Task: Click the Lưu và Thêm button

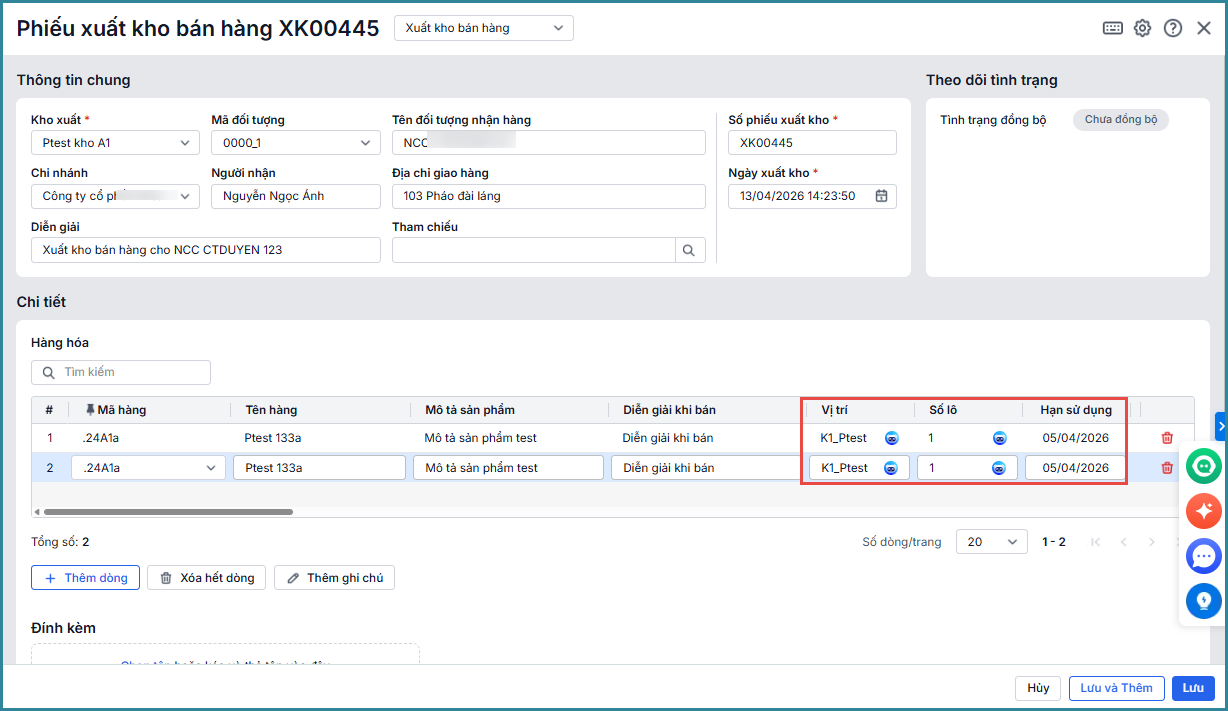Action: point(1117,688)
